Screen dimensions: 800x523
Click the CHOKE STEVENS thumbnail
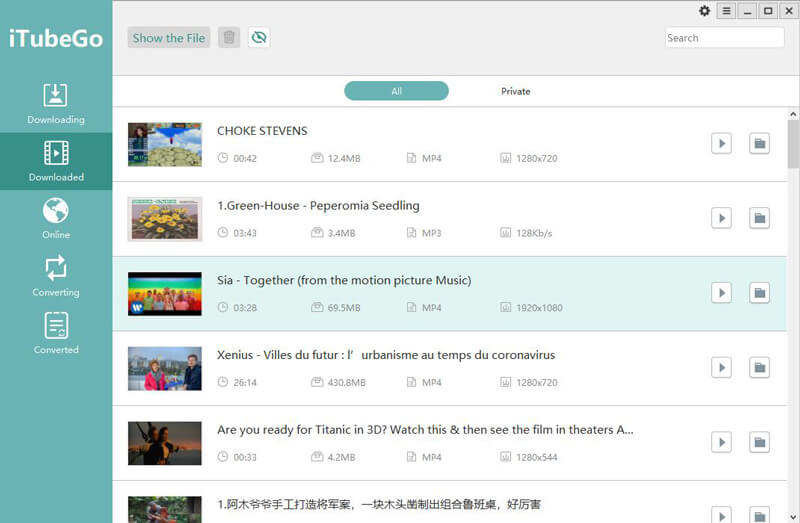(165, 144)
